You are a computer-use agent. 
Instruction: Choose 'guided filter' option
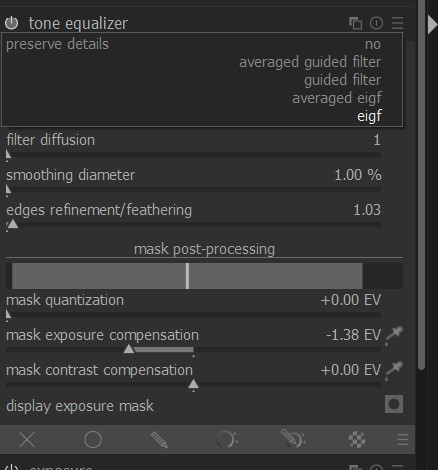point(342,80)
